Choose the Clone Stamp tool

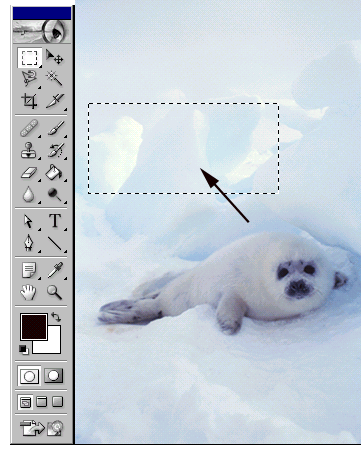[29, 150]
